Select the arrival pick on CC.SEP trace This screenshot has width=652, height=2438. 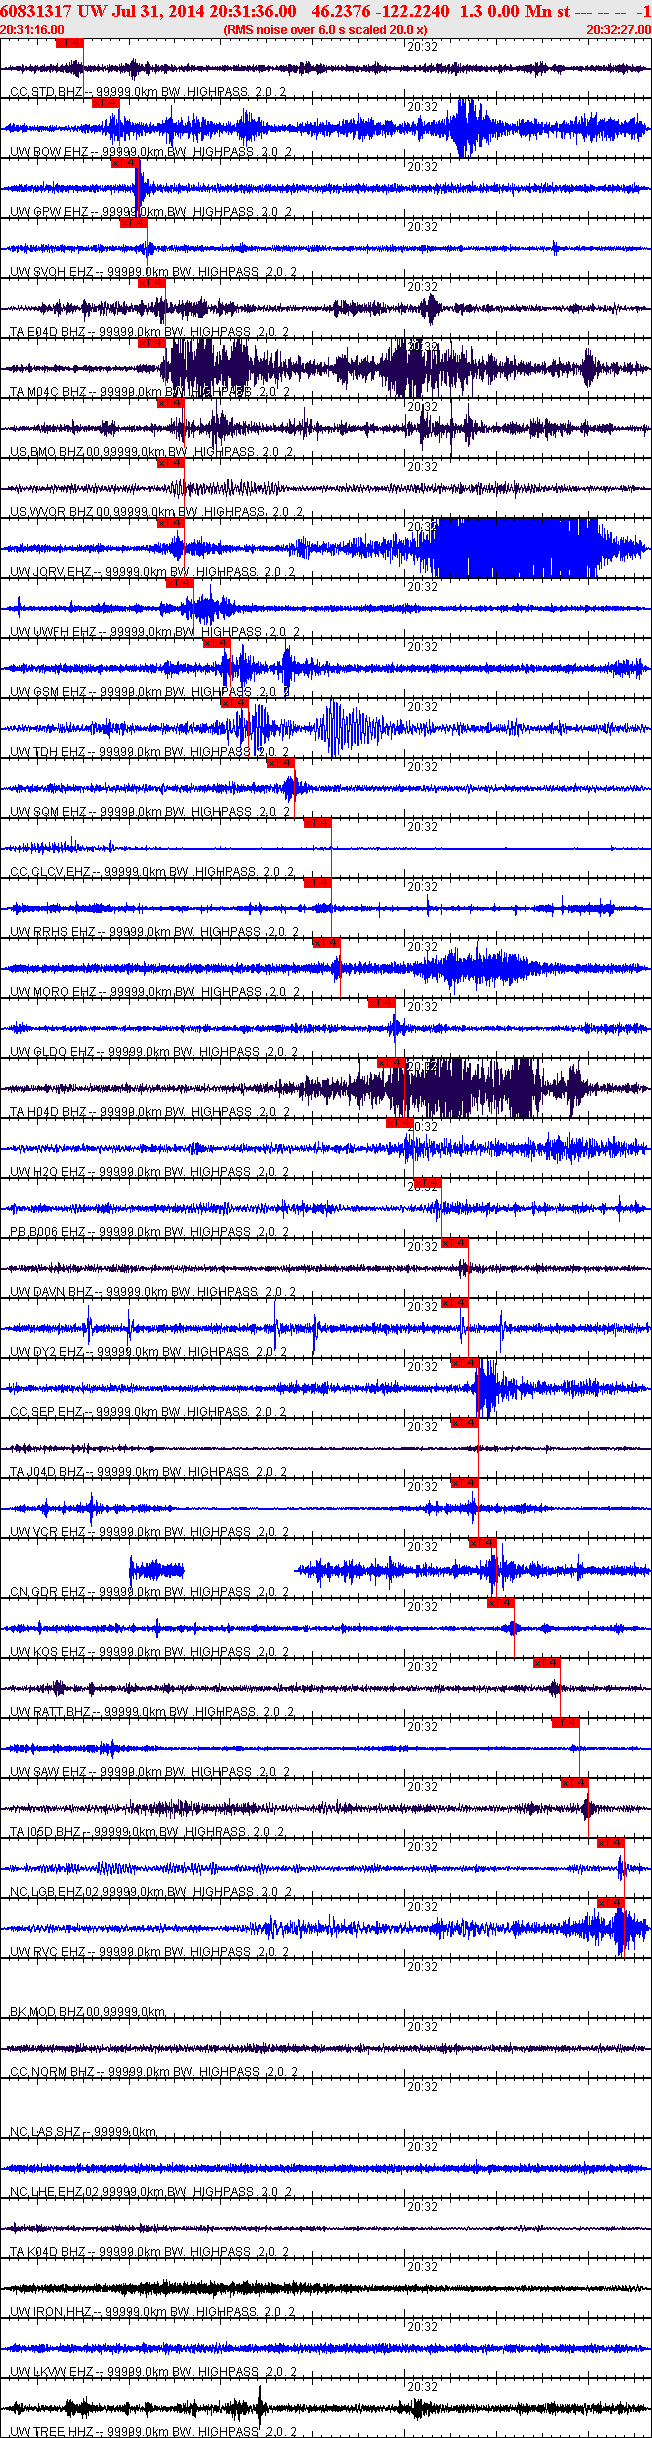[465, 1363]
